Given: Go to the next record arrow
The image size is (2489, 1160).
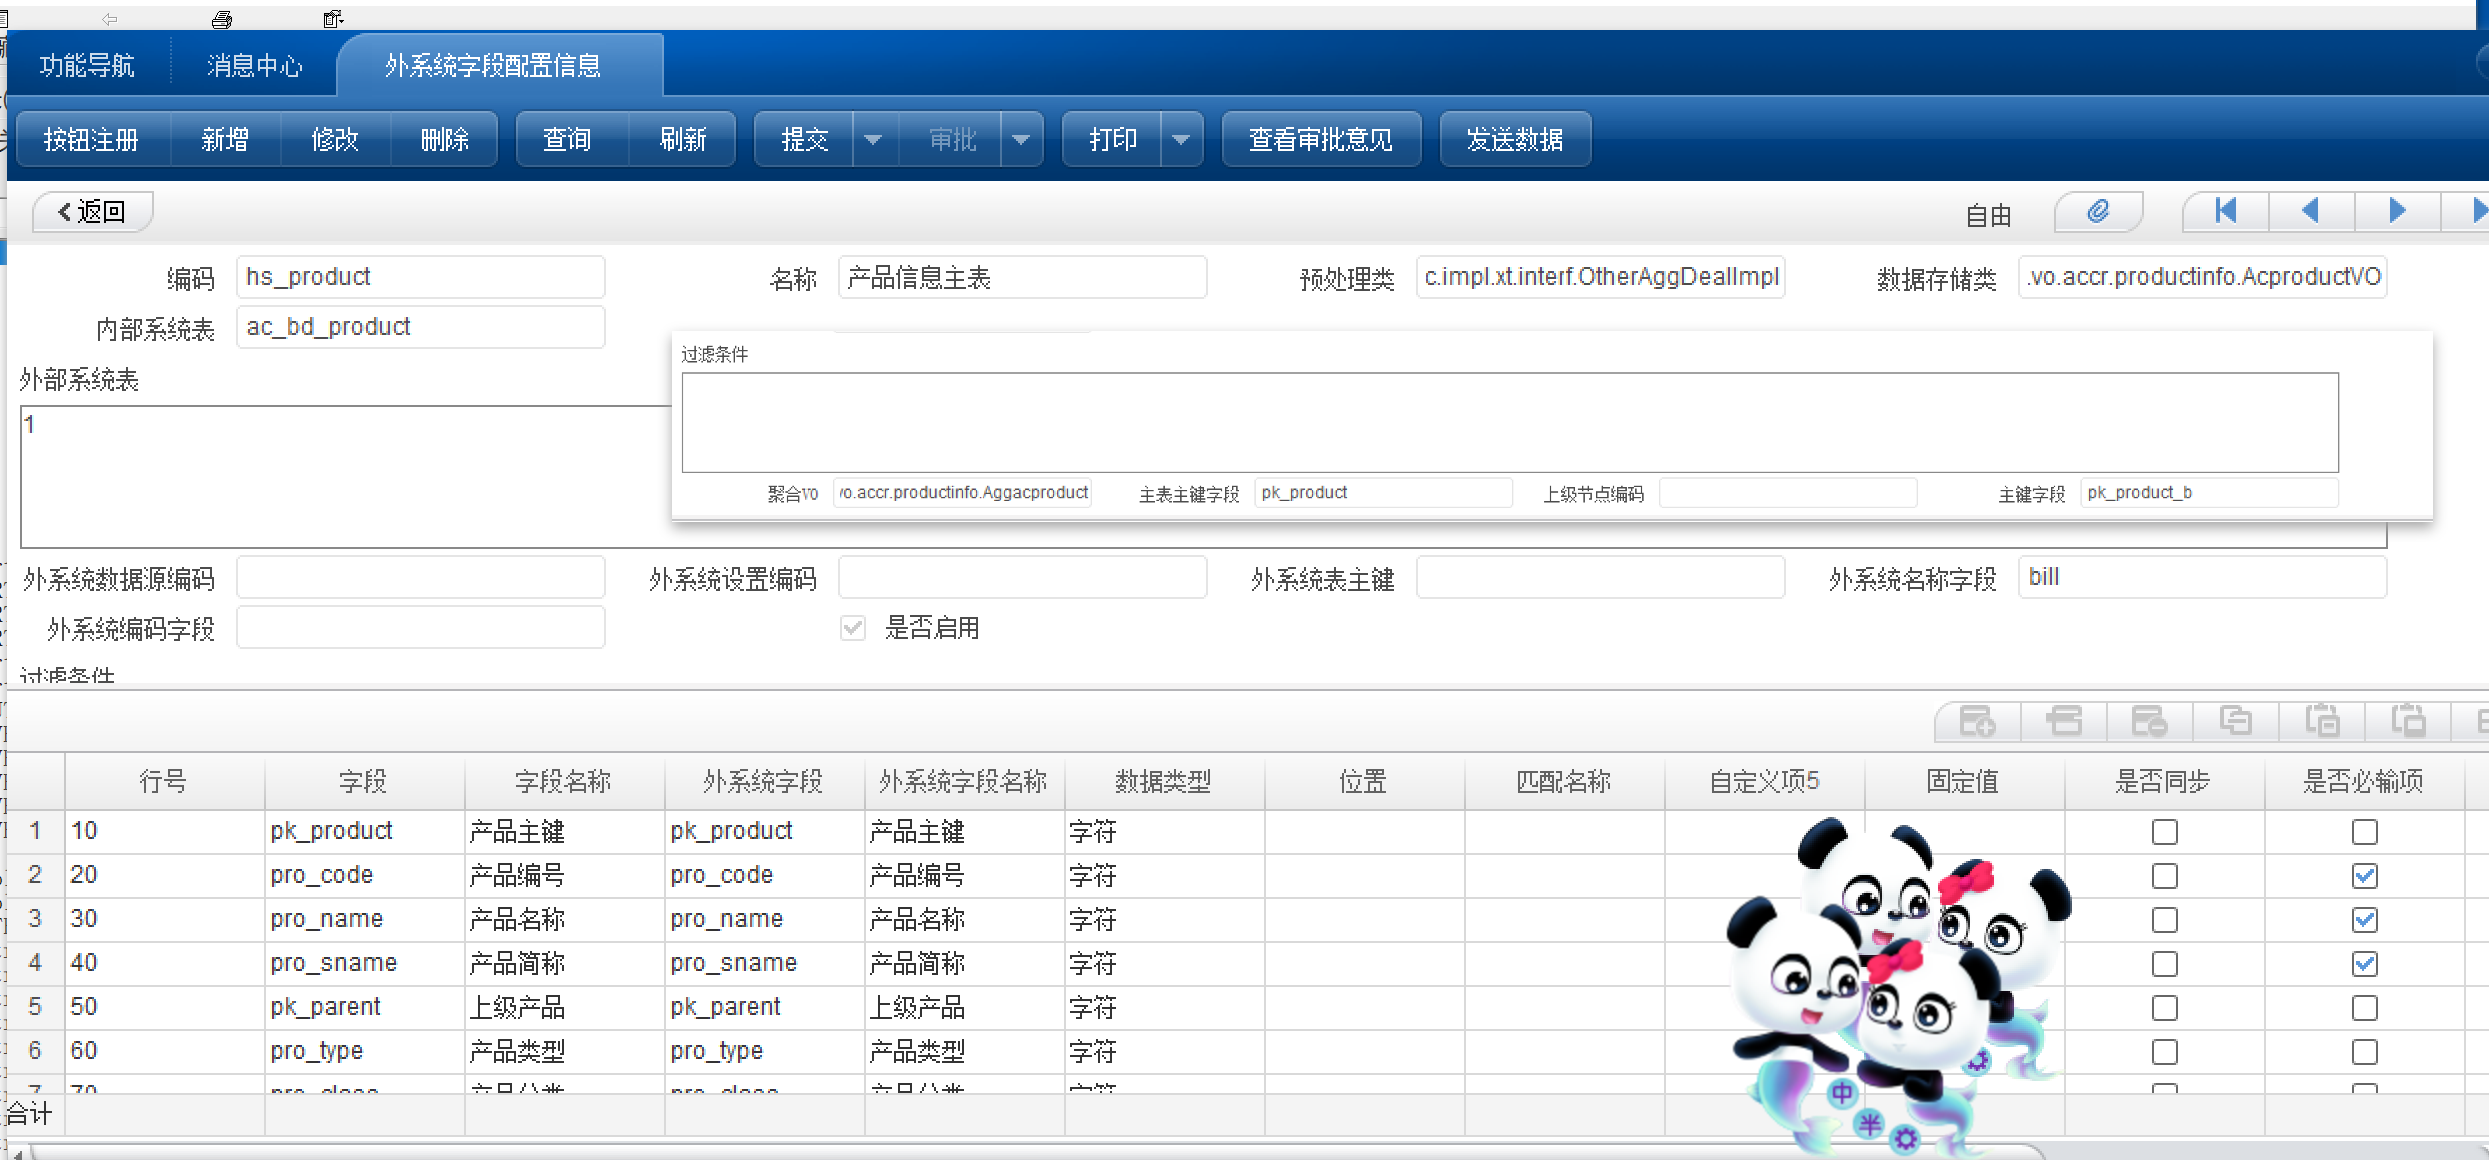Looking at the screenshot, I should [x=2397, y=211].
